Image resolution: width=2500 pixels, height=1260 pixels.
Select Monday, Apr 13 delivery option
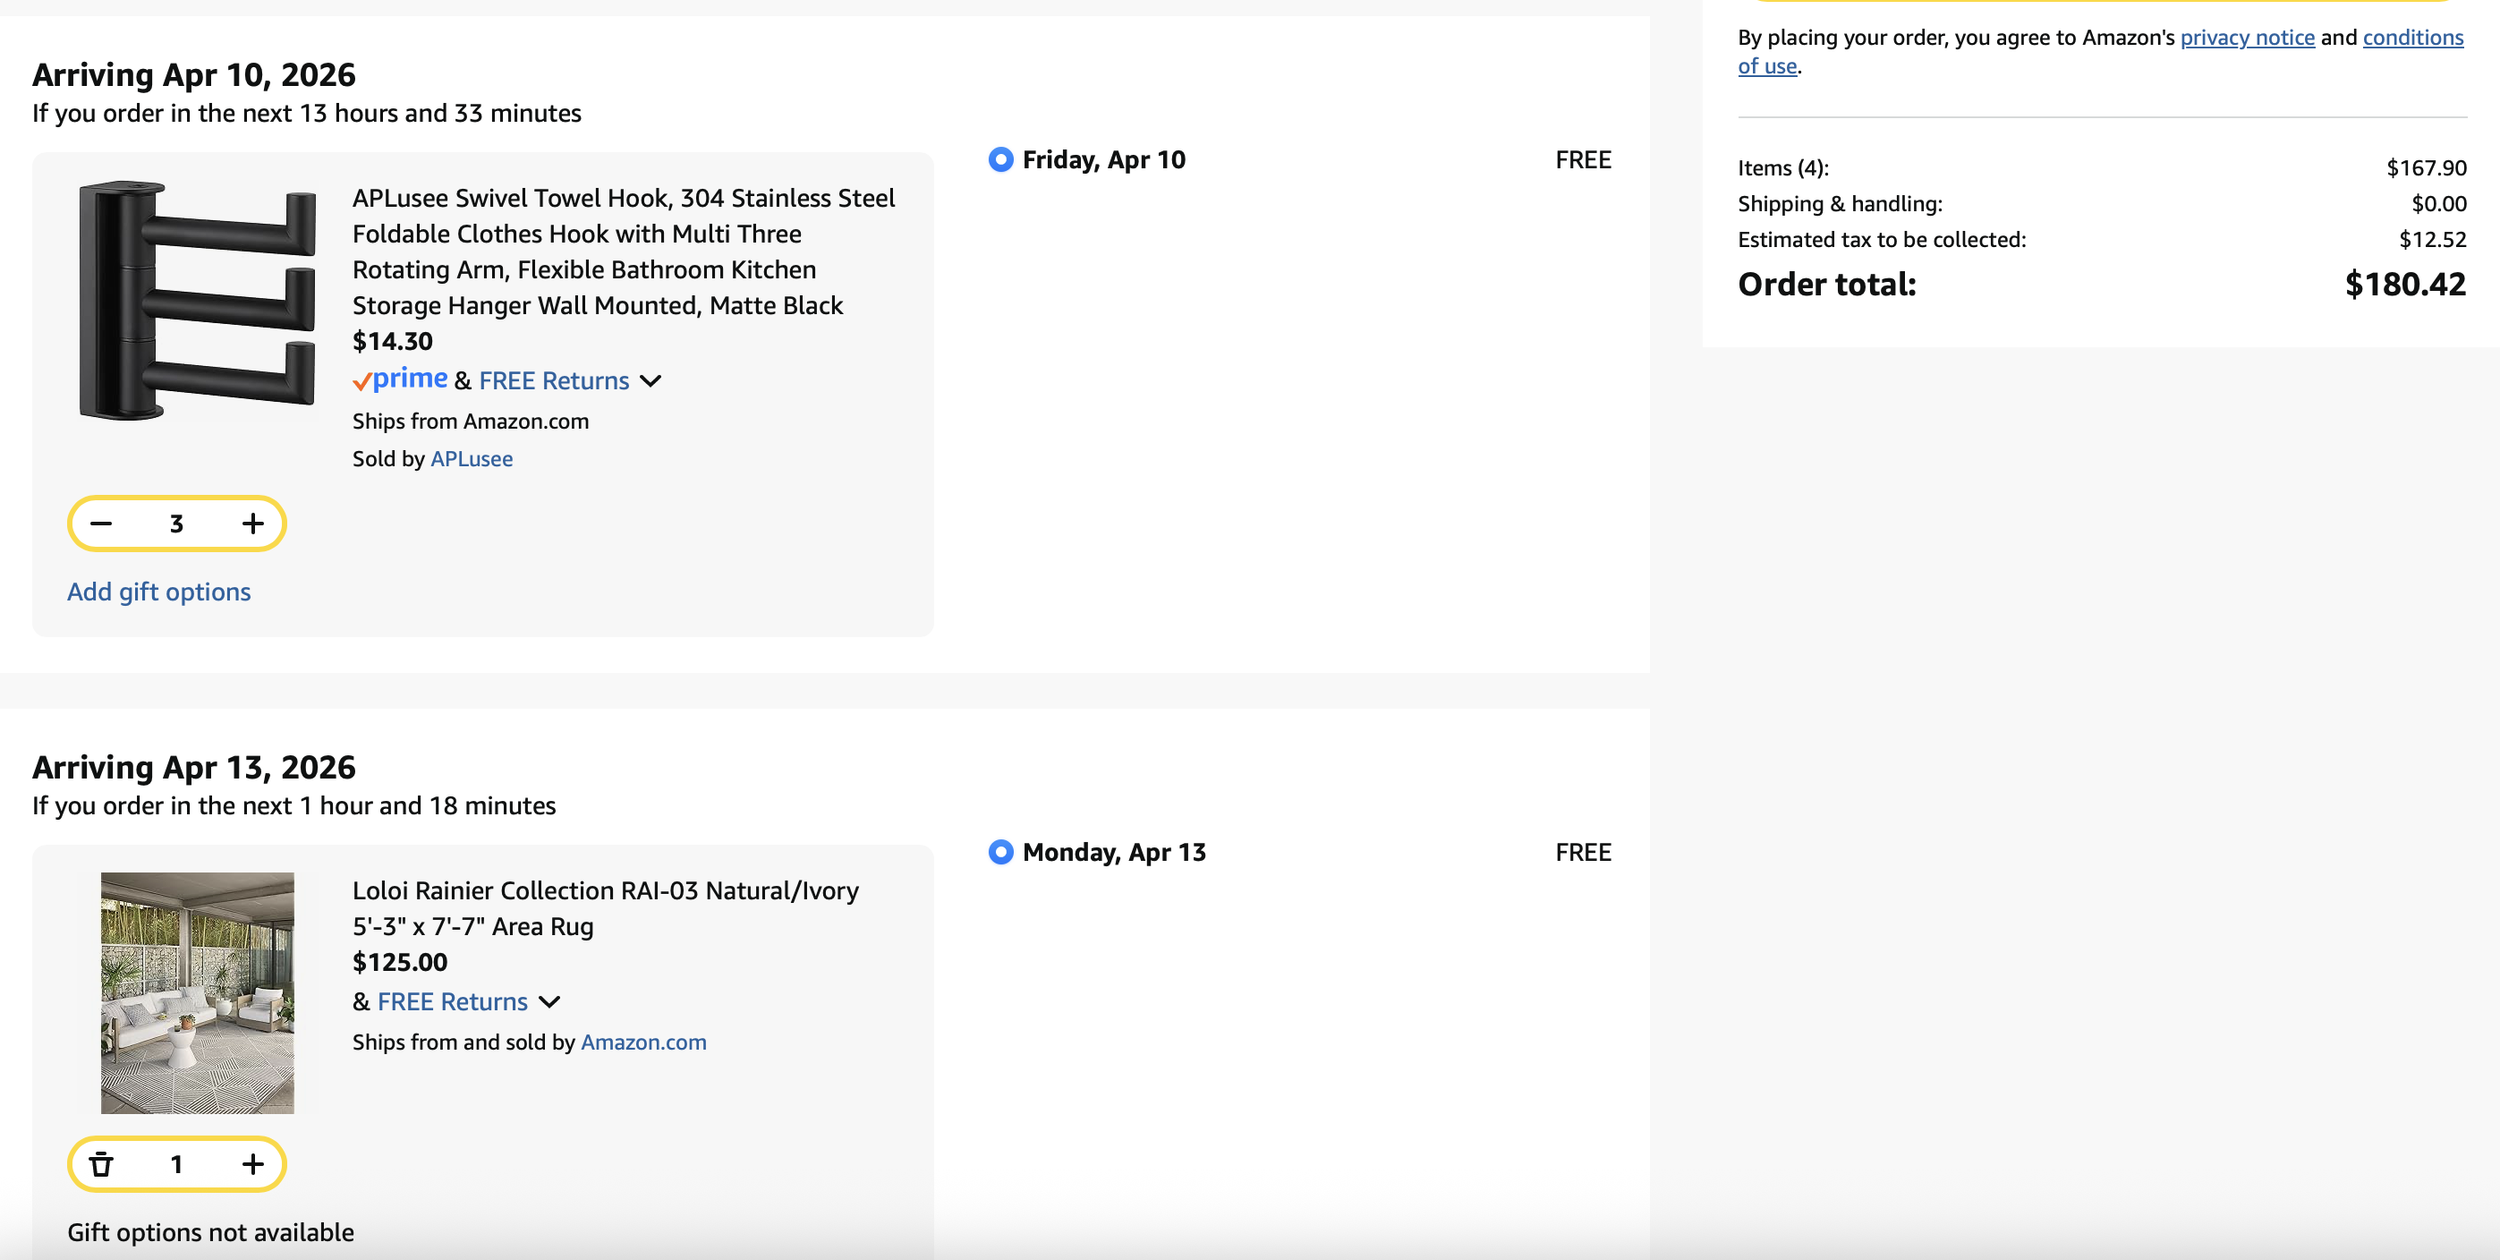coord(1000,852)
